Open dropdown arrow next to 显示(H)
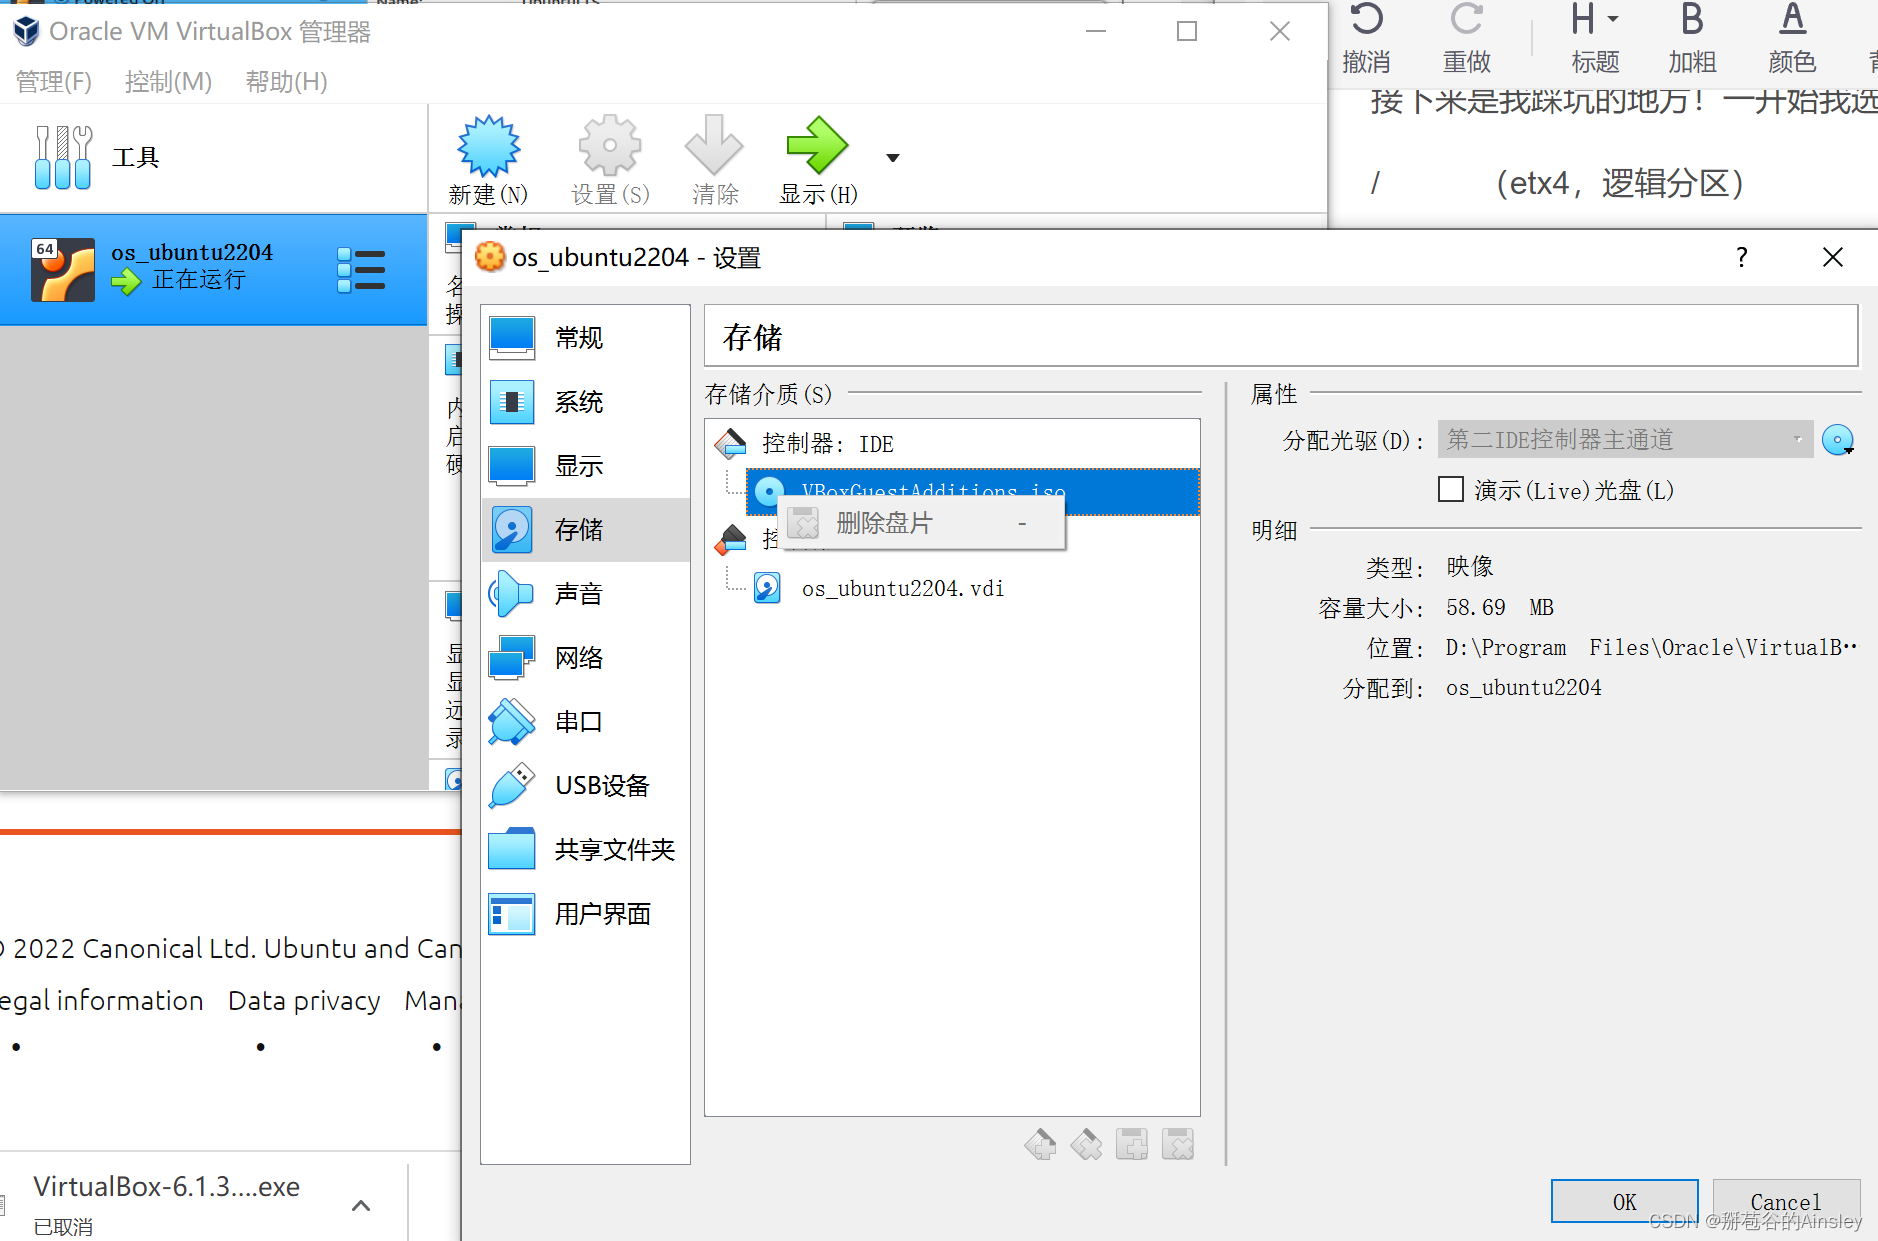1878x1241 pixels. click(893, 158)
